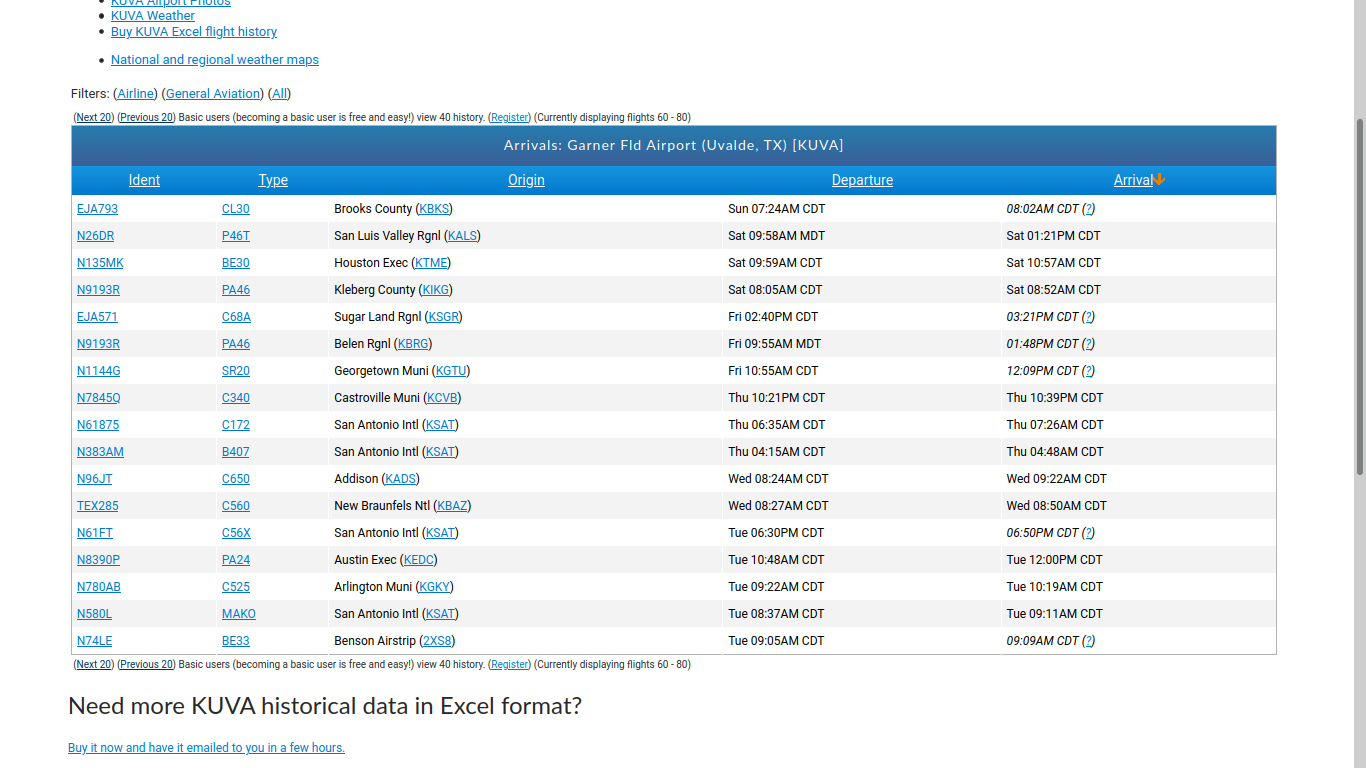Screen dimensions: 1366x768
Task: Open KALS airport link
Action: pyautogui.click(x=462, y=236)
